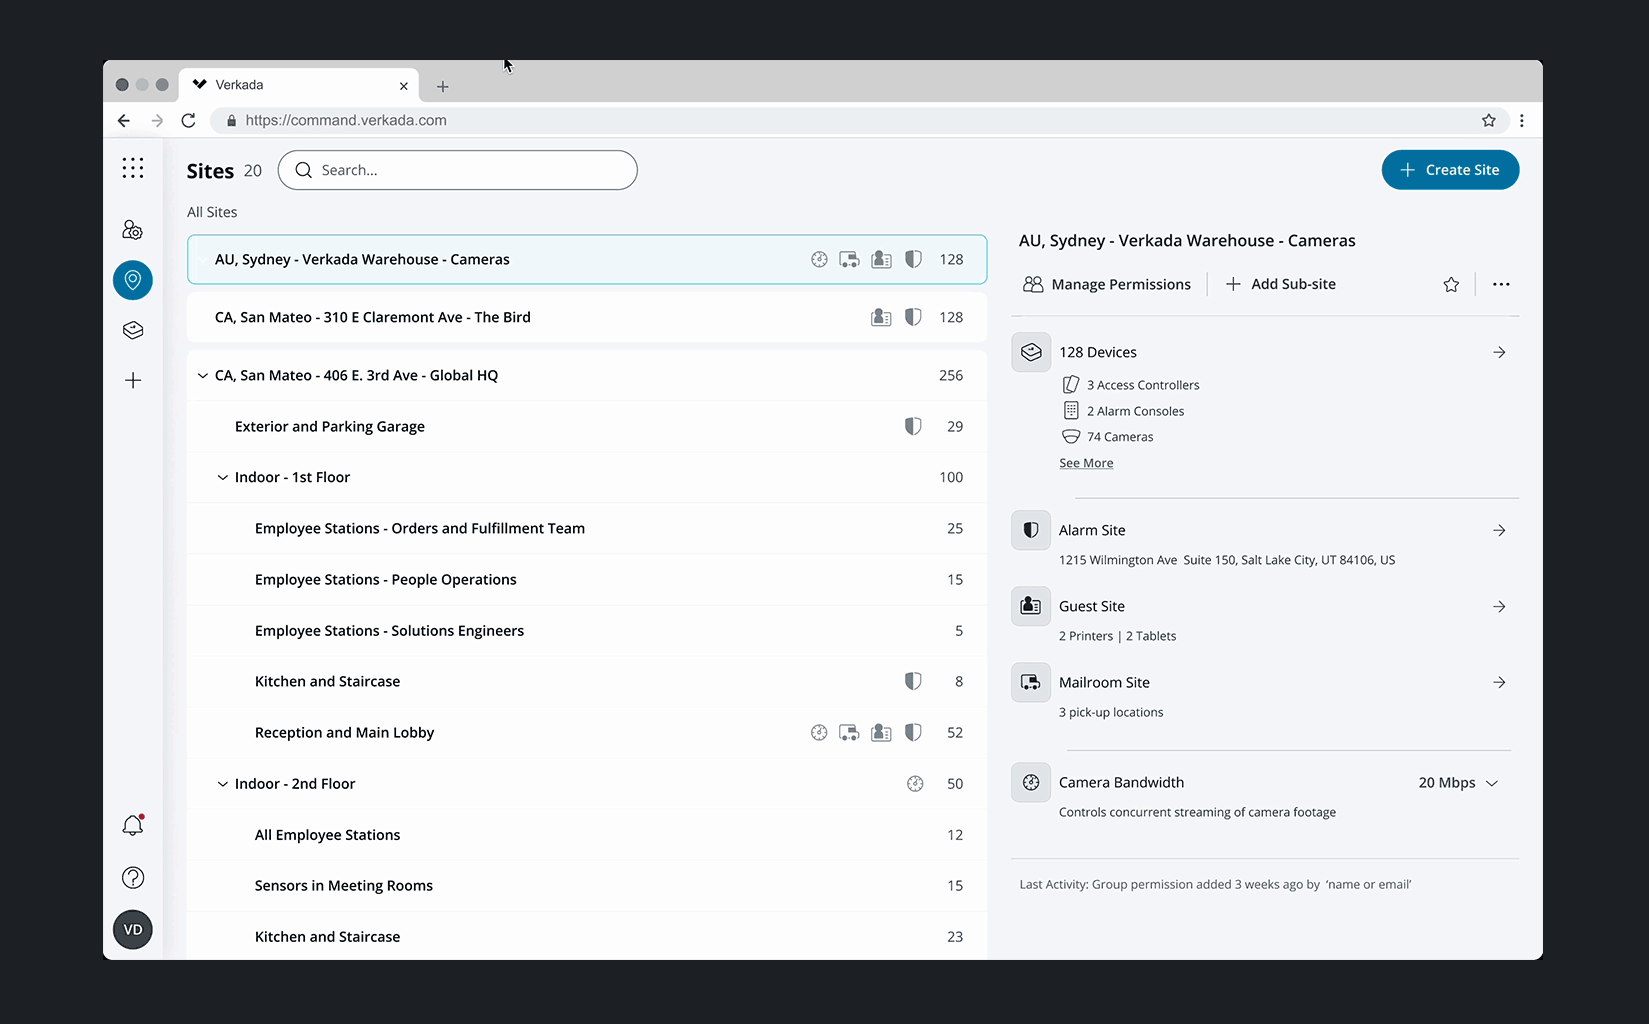Screen dimensions: 1649x1024
Task: Click 3 Access Controllers entry
Action: coord(1131,385)
